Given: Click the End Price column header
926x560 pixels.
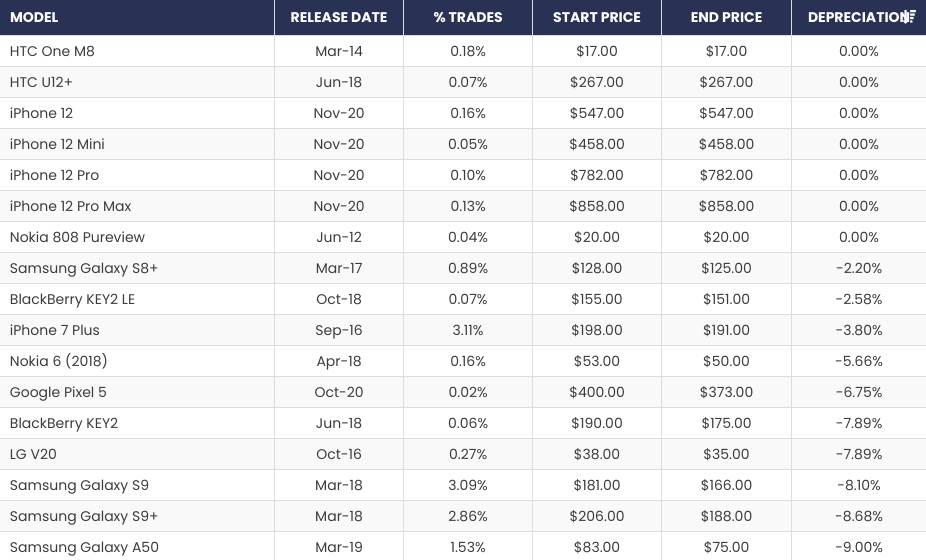Looking at the screenshot, I should click(x=726, y=17).
